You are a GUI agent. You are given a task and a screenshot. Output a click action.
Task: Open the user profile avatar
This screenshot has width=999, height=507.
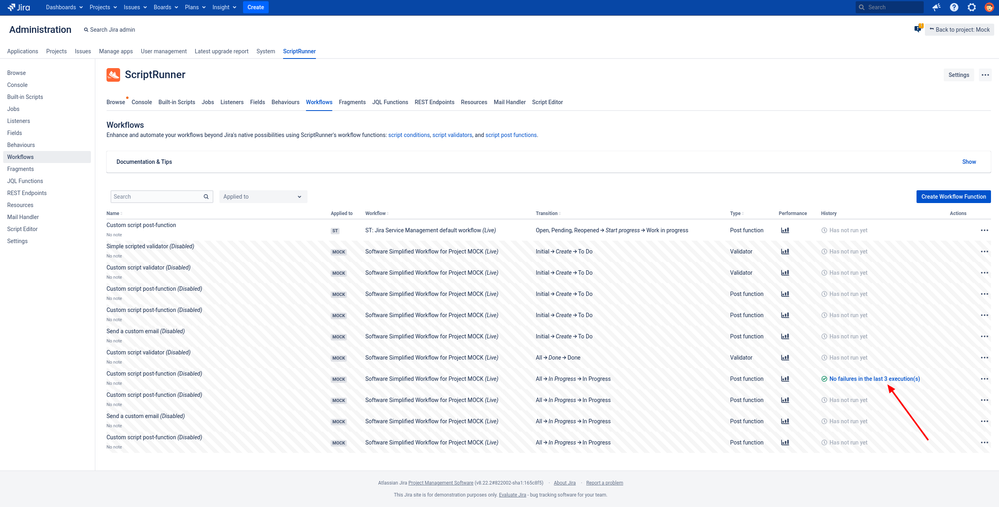coord(989,7)
